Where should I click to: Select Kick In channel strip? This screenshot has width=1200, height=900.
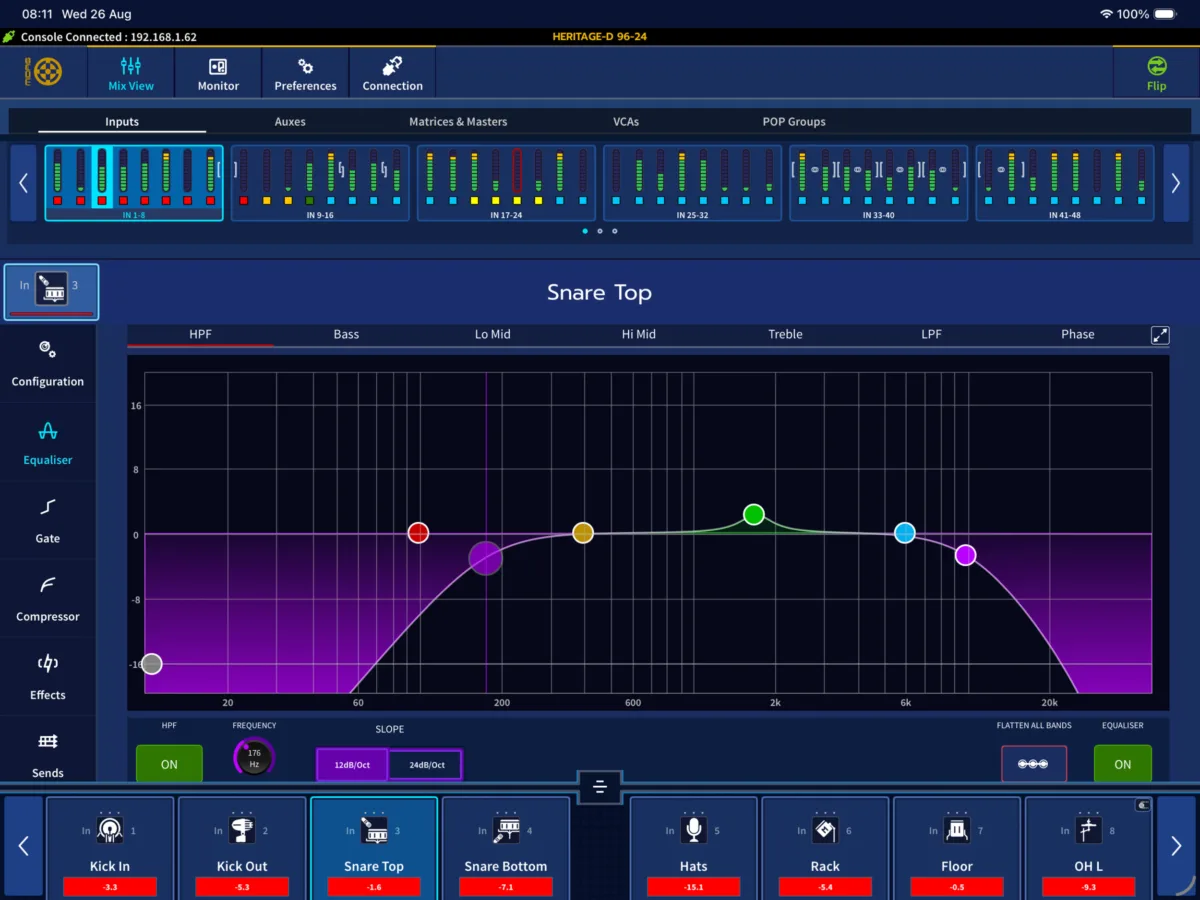[110, 847]
